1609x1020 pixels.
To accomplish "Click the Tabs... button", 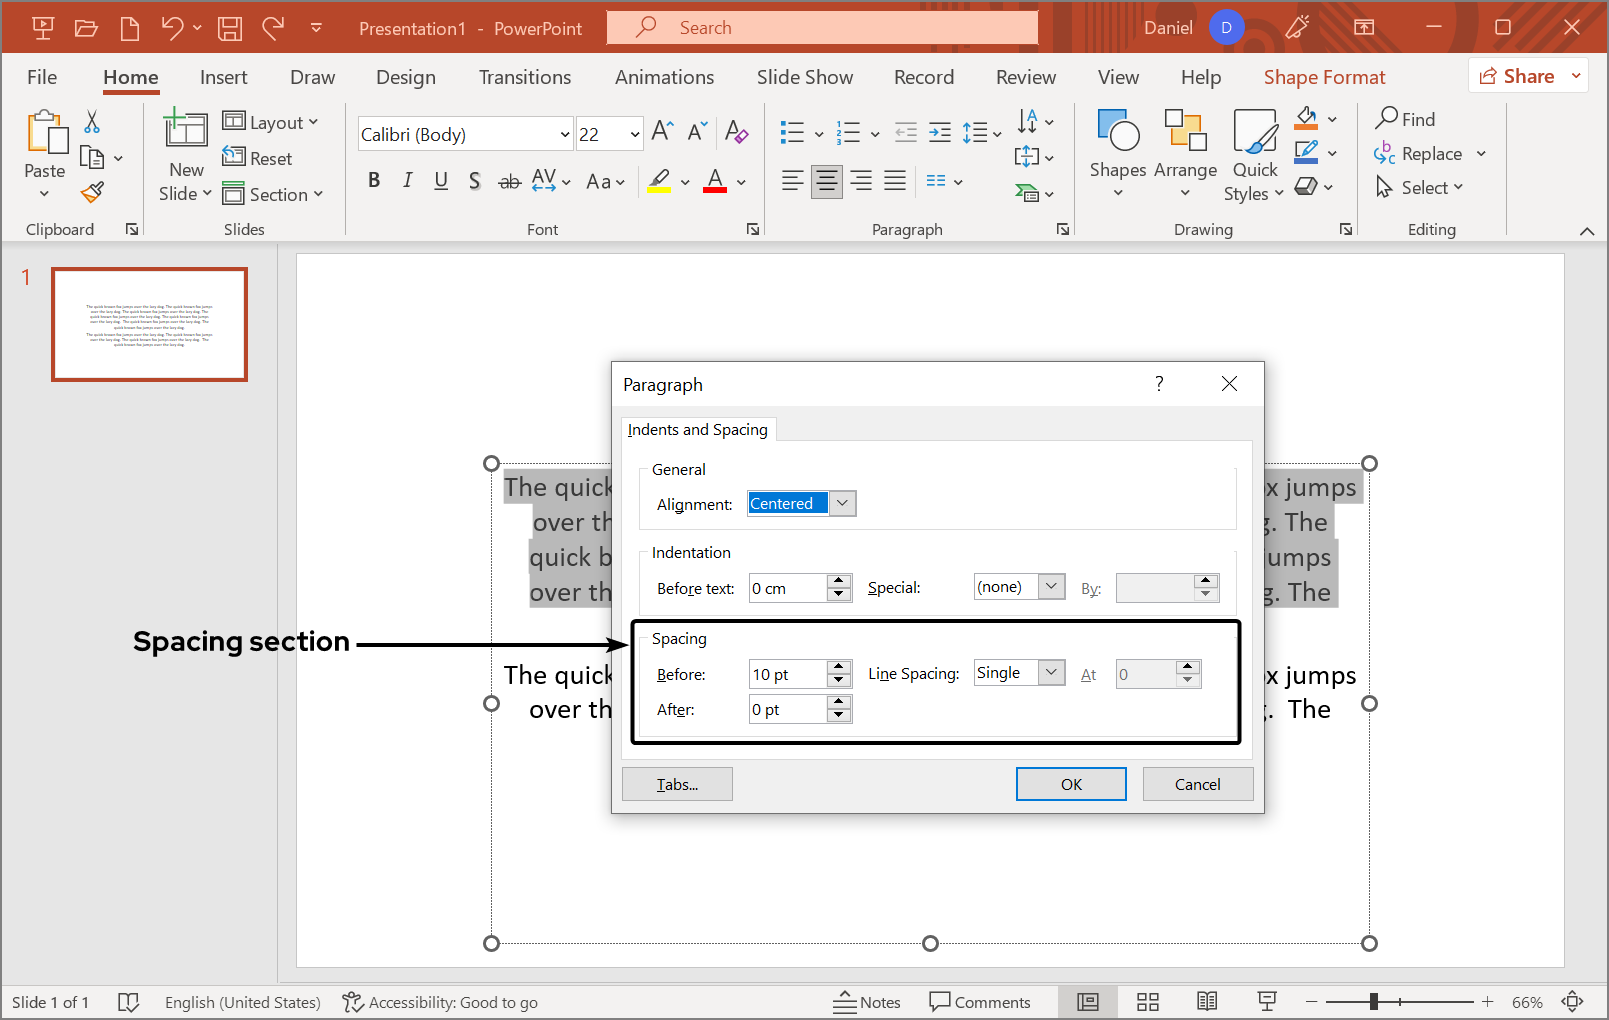I will tap(677, 785).
